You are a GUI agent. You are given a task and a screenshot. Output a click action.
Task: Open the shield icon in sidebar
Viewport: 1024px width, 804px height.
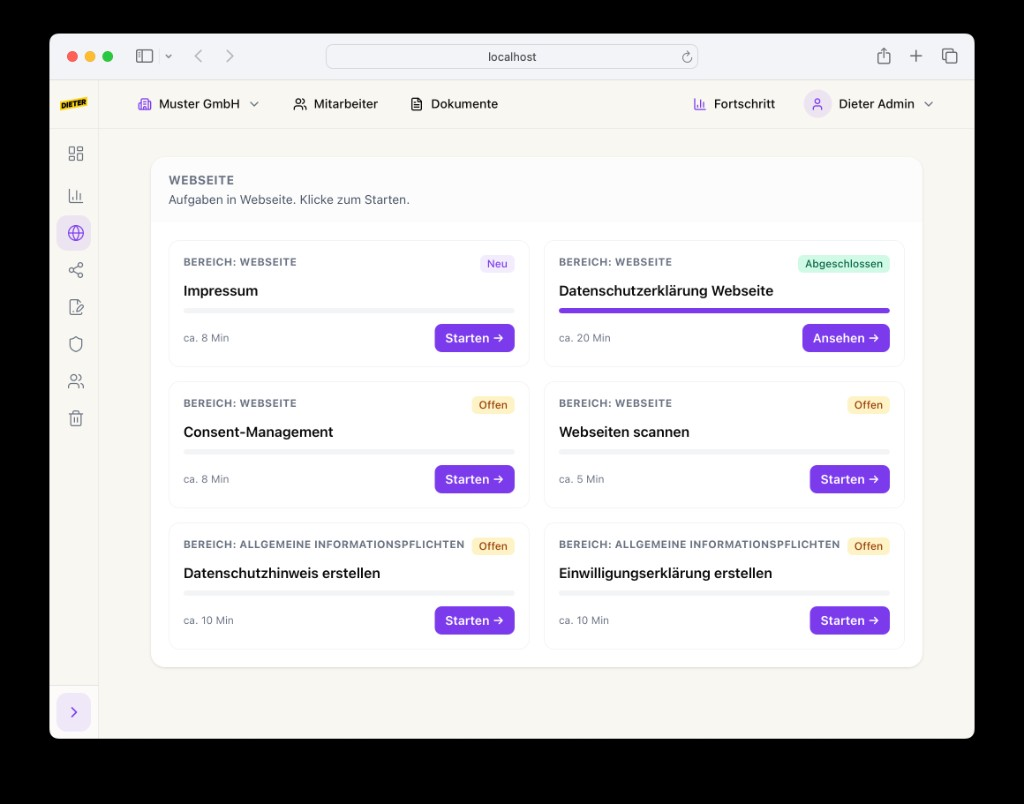(75, 344)
